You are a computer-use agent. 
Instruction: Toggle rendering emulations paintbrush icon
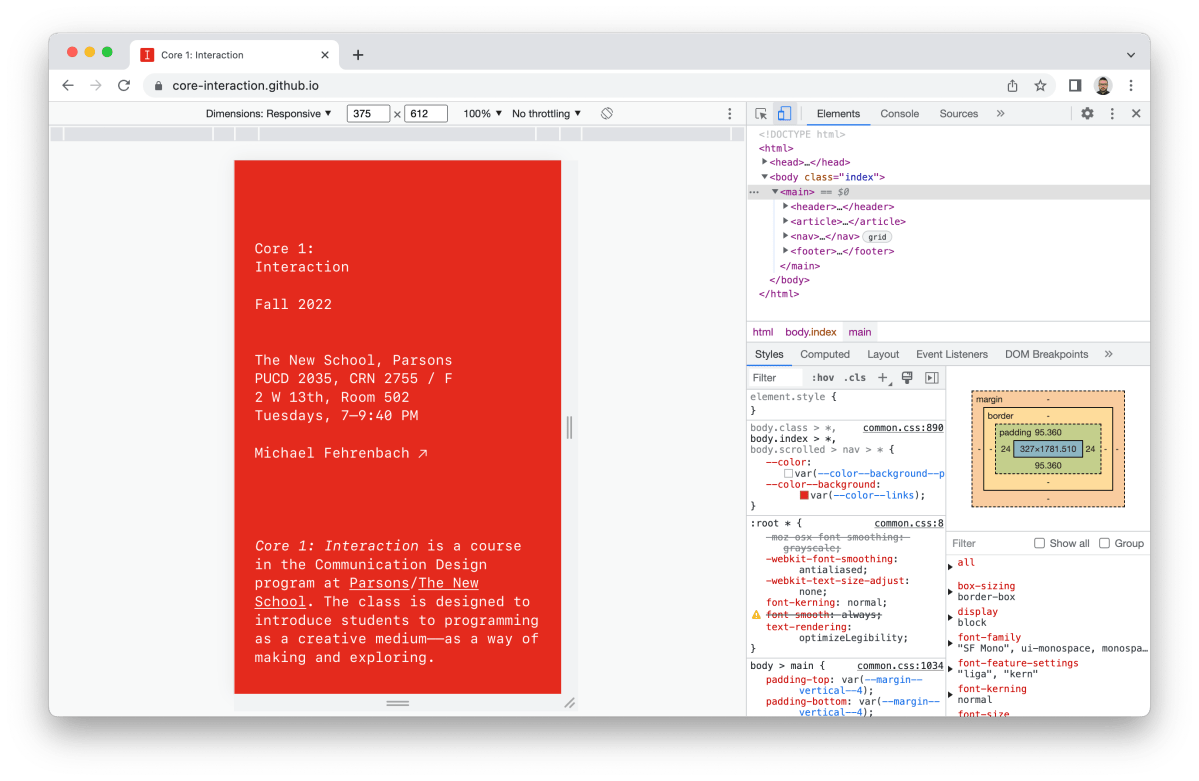908,377
